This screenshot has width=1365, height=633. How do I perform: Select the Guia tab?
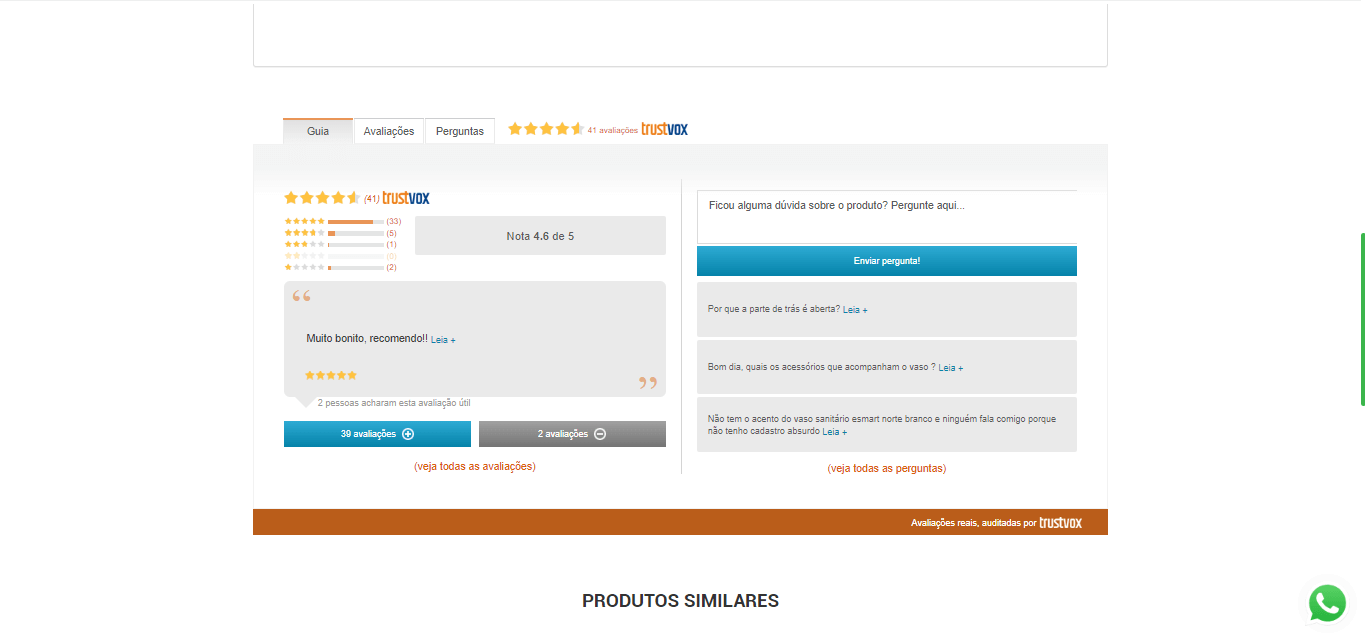318,131
